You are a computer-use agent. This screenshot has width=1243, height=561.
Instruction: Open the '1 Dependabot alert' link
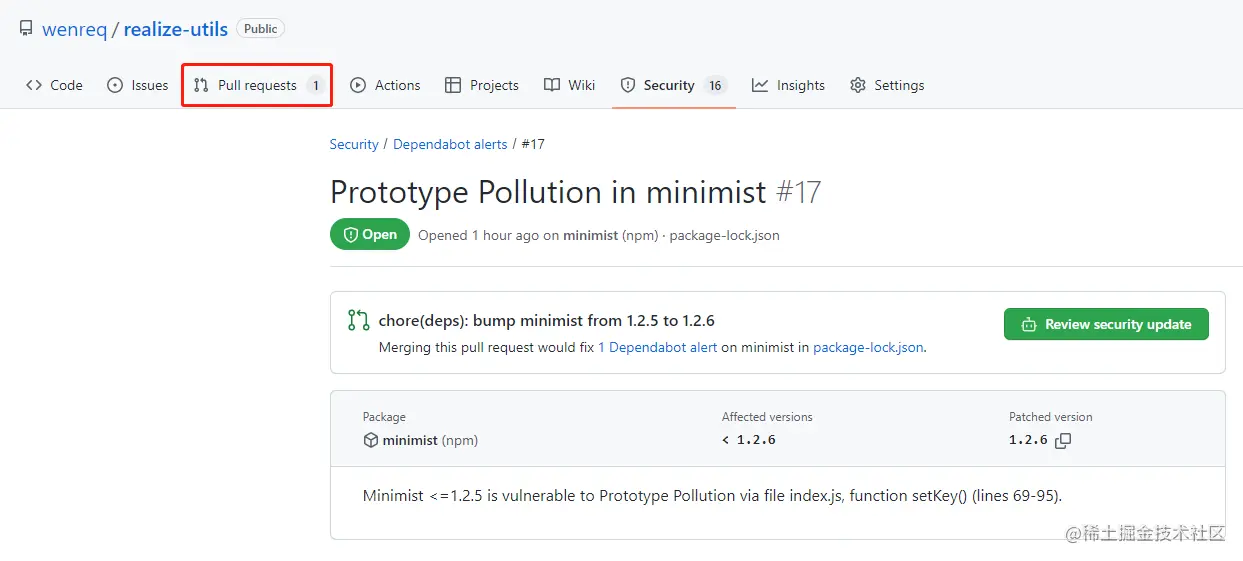657,348
